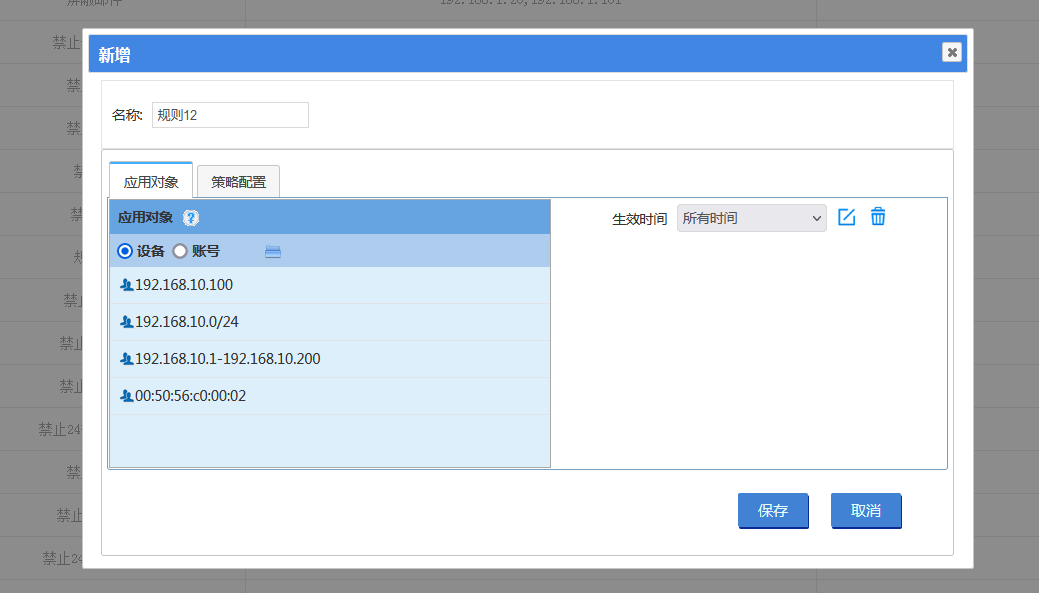
Task: Click the empty area below the device list
Action: click(330, 440)
